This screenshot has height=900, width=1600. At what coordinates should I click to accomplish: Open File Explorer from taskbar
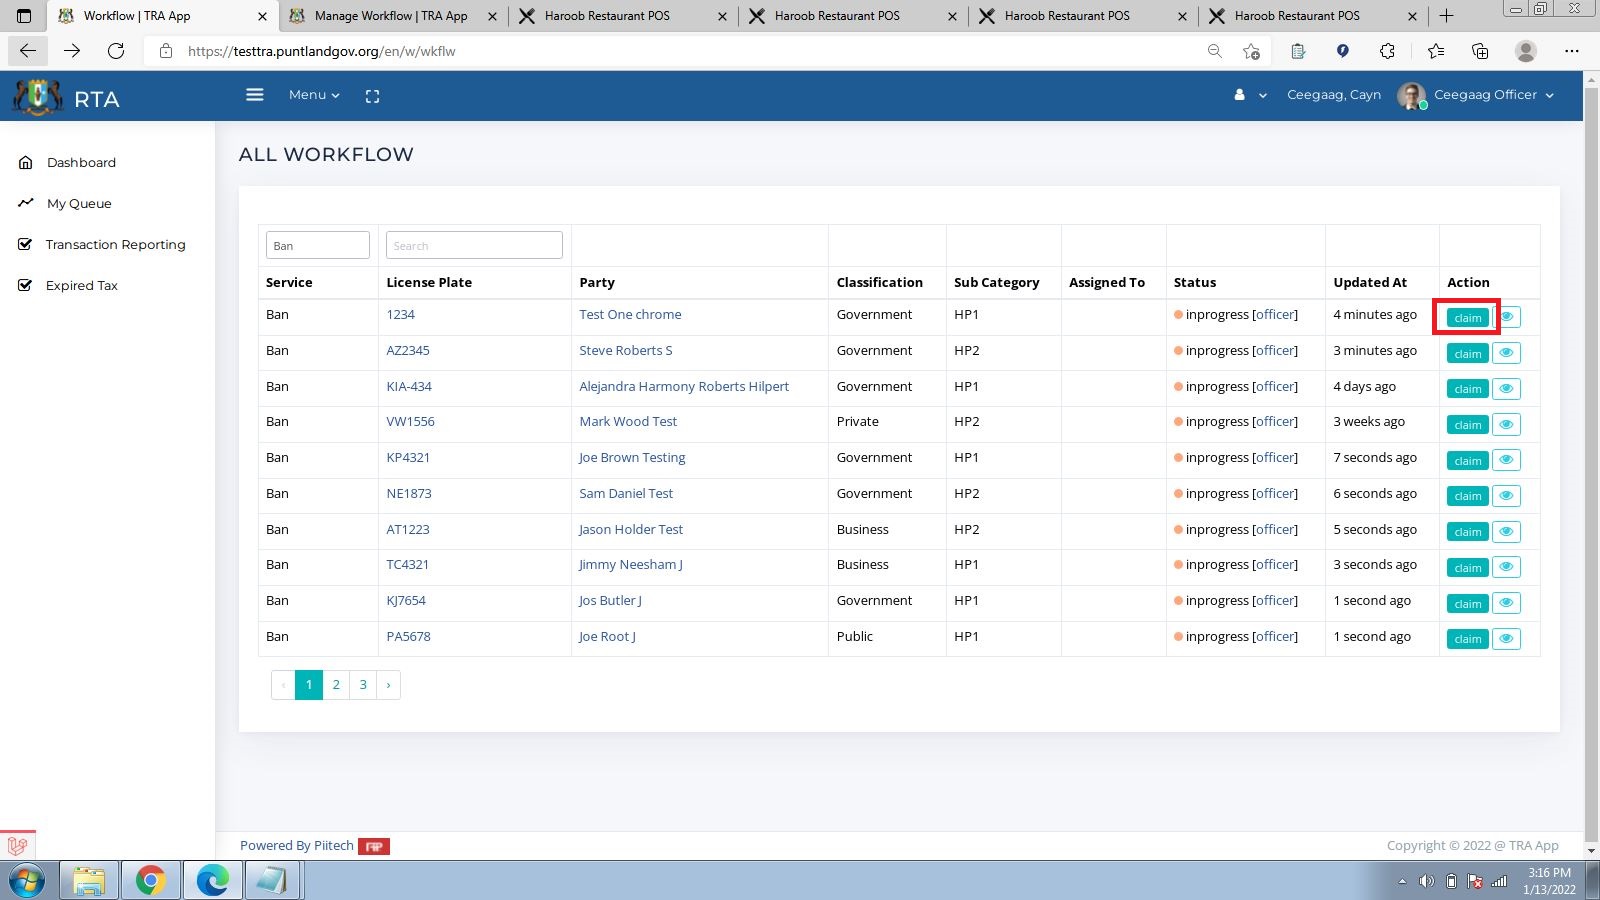tap(89, 881)
